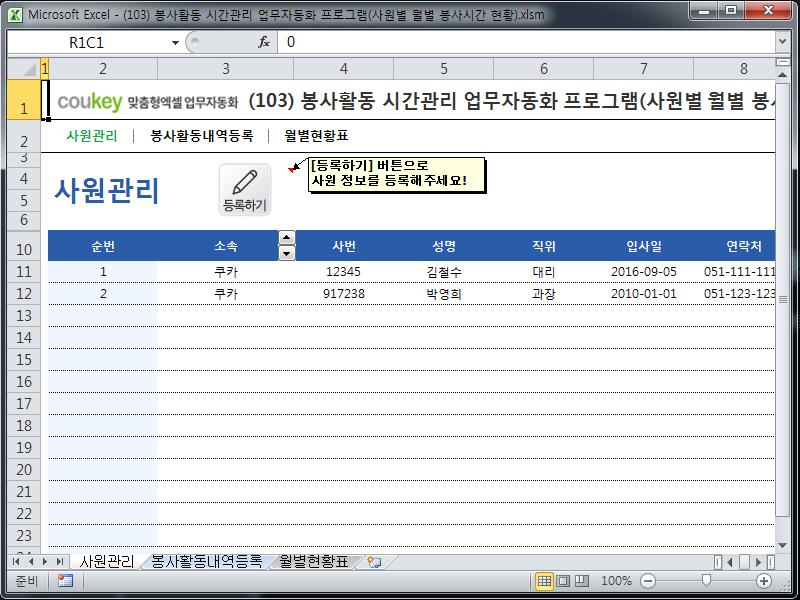800x600 pixels.
Task: Click the date cell 2010-01-01
Action: pos(644,294)
